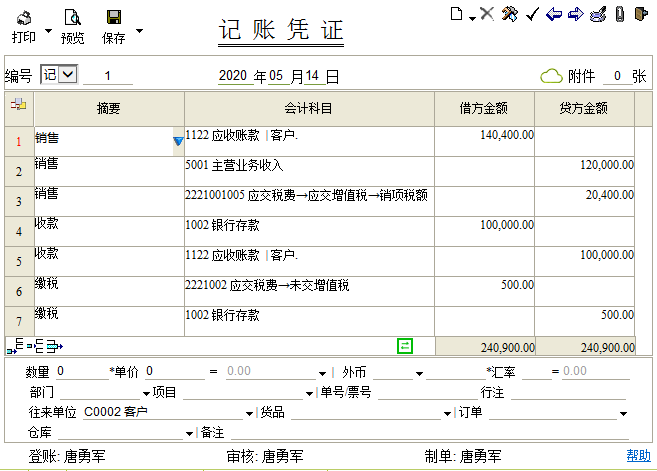Go to previous voucher with left arrow

[554, 14]
